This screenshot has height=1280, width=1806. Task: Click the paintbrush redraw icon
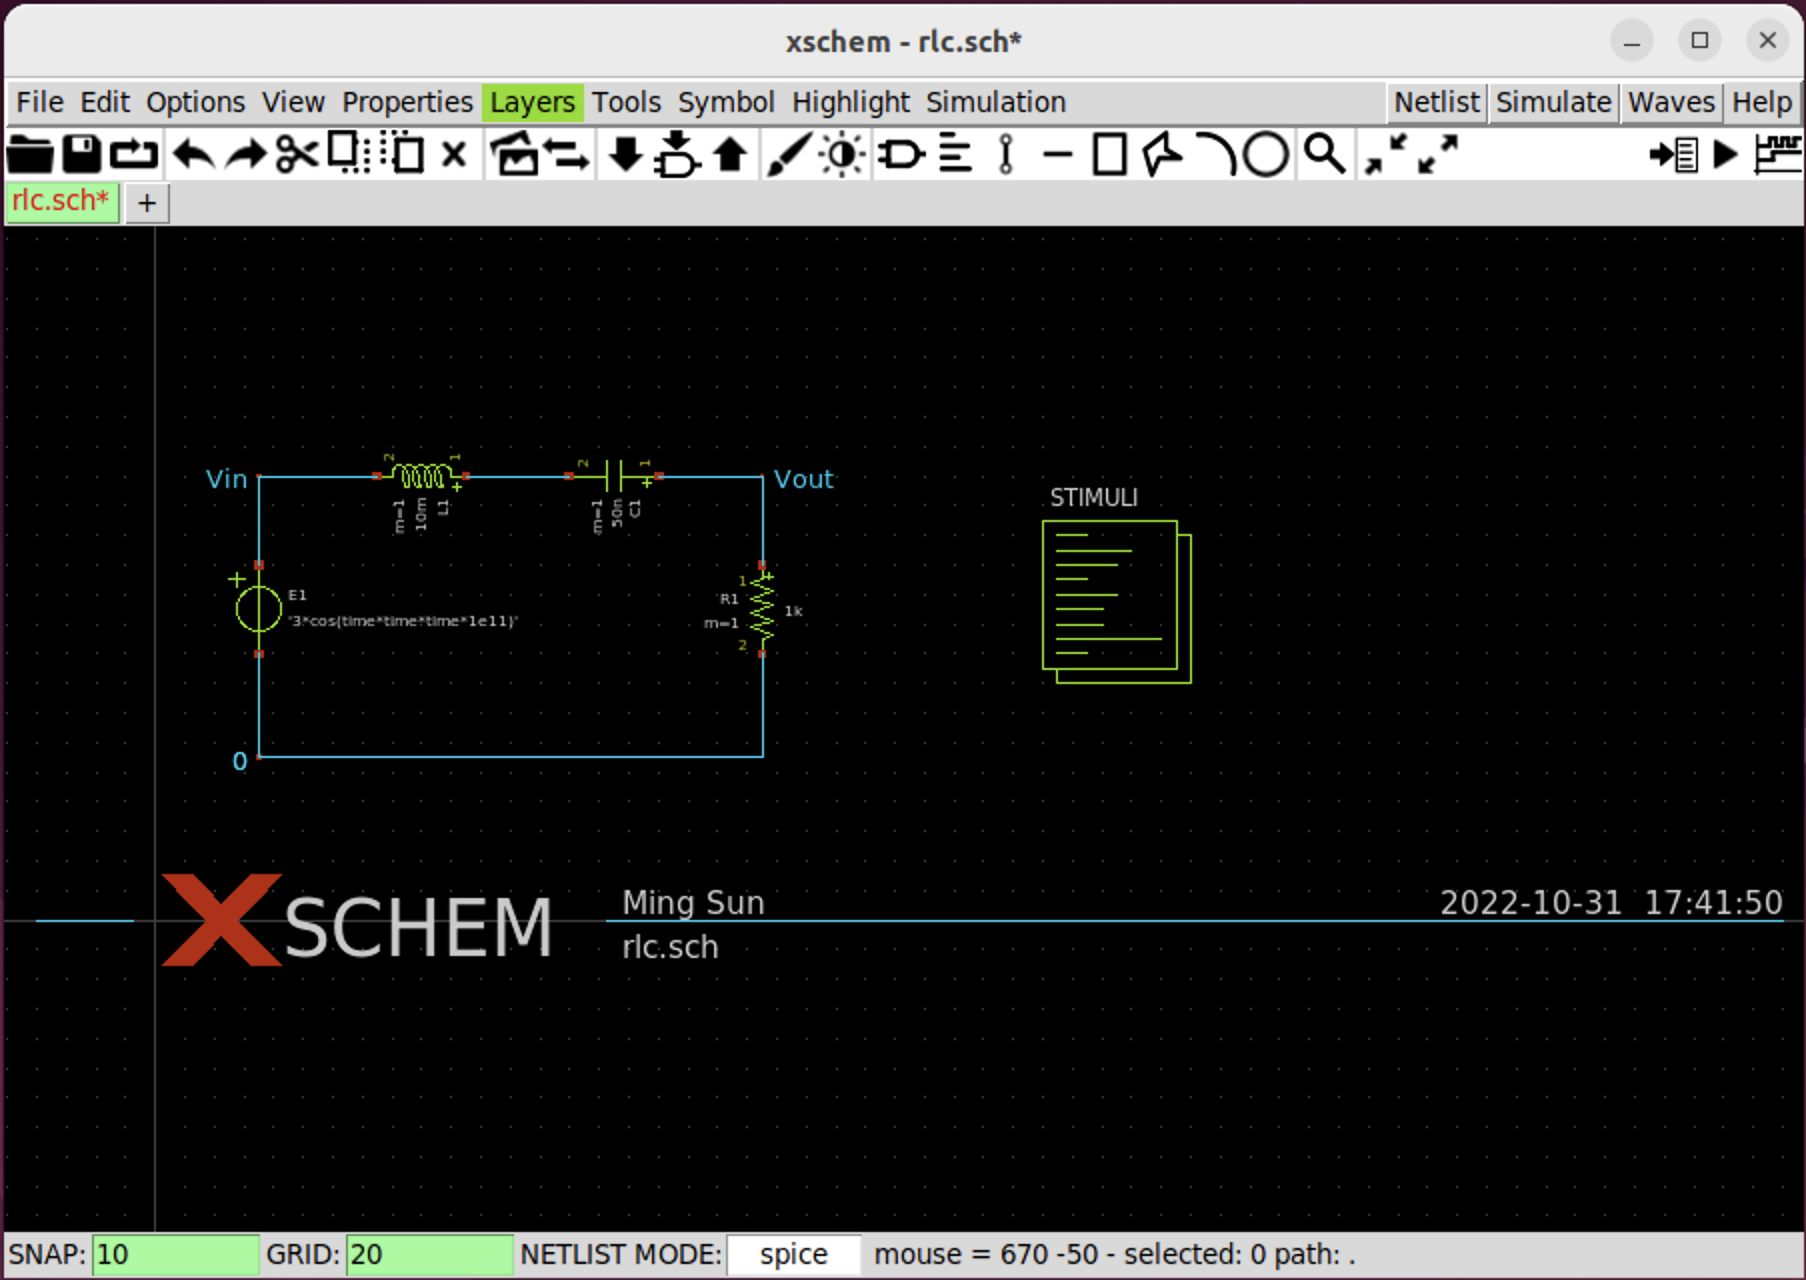tap(789, 155)
